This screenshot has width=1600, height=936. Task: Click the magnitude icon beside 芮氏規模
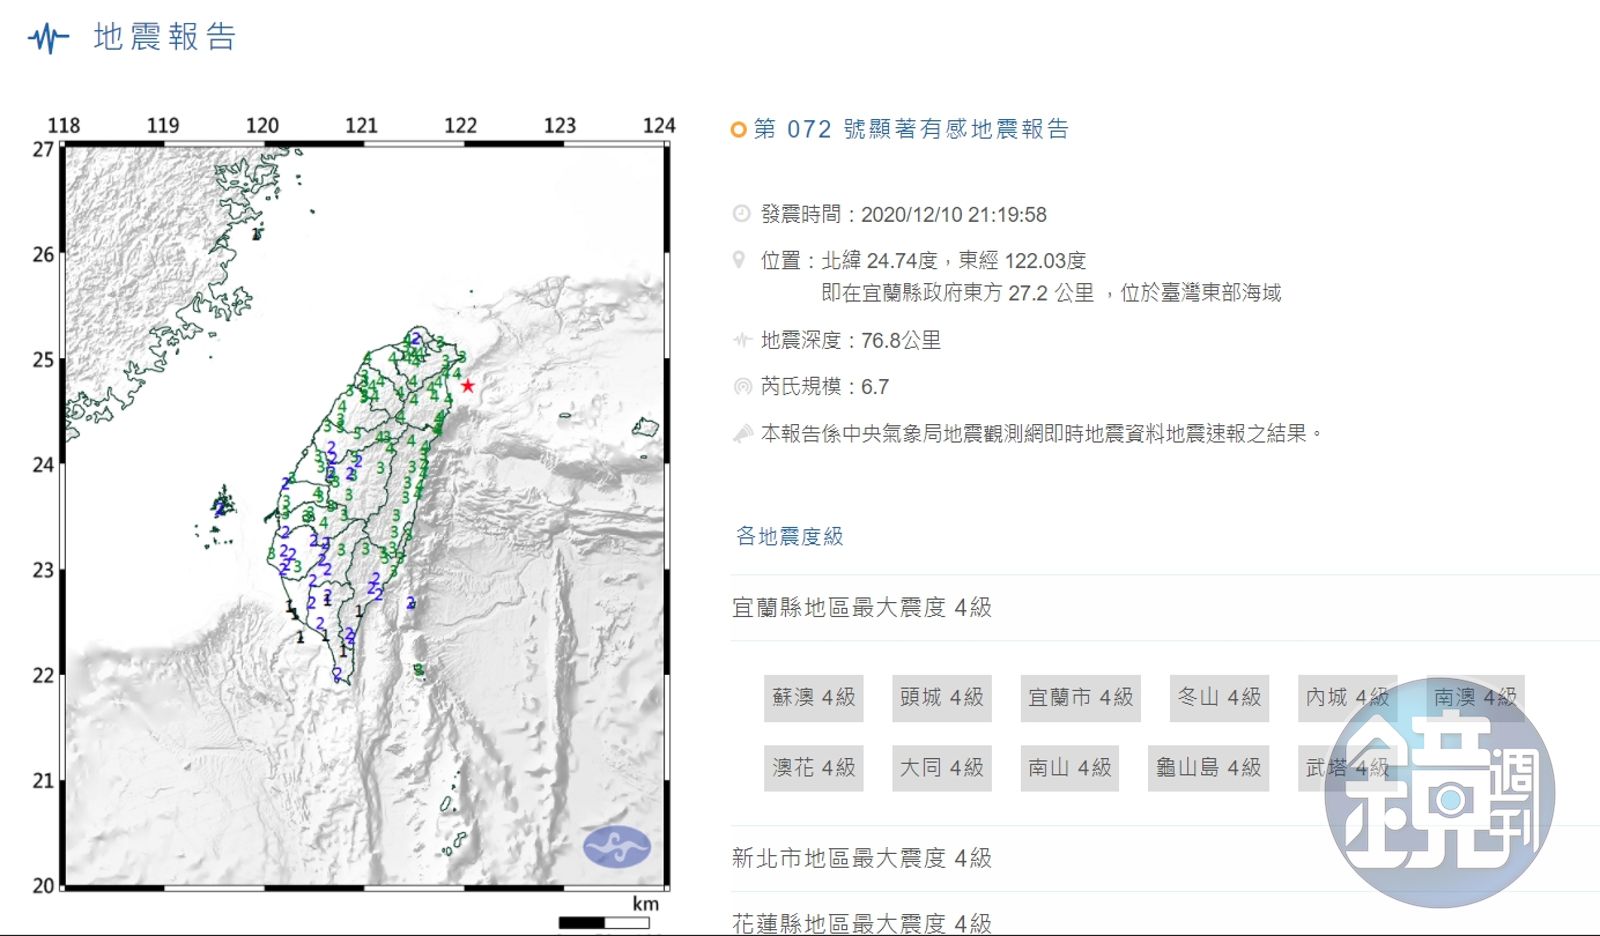[742, 386]
